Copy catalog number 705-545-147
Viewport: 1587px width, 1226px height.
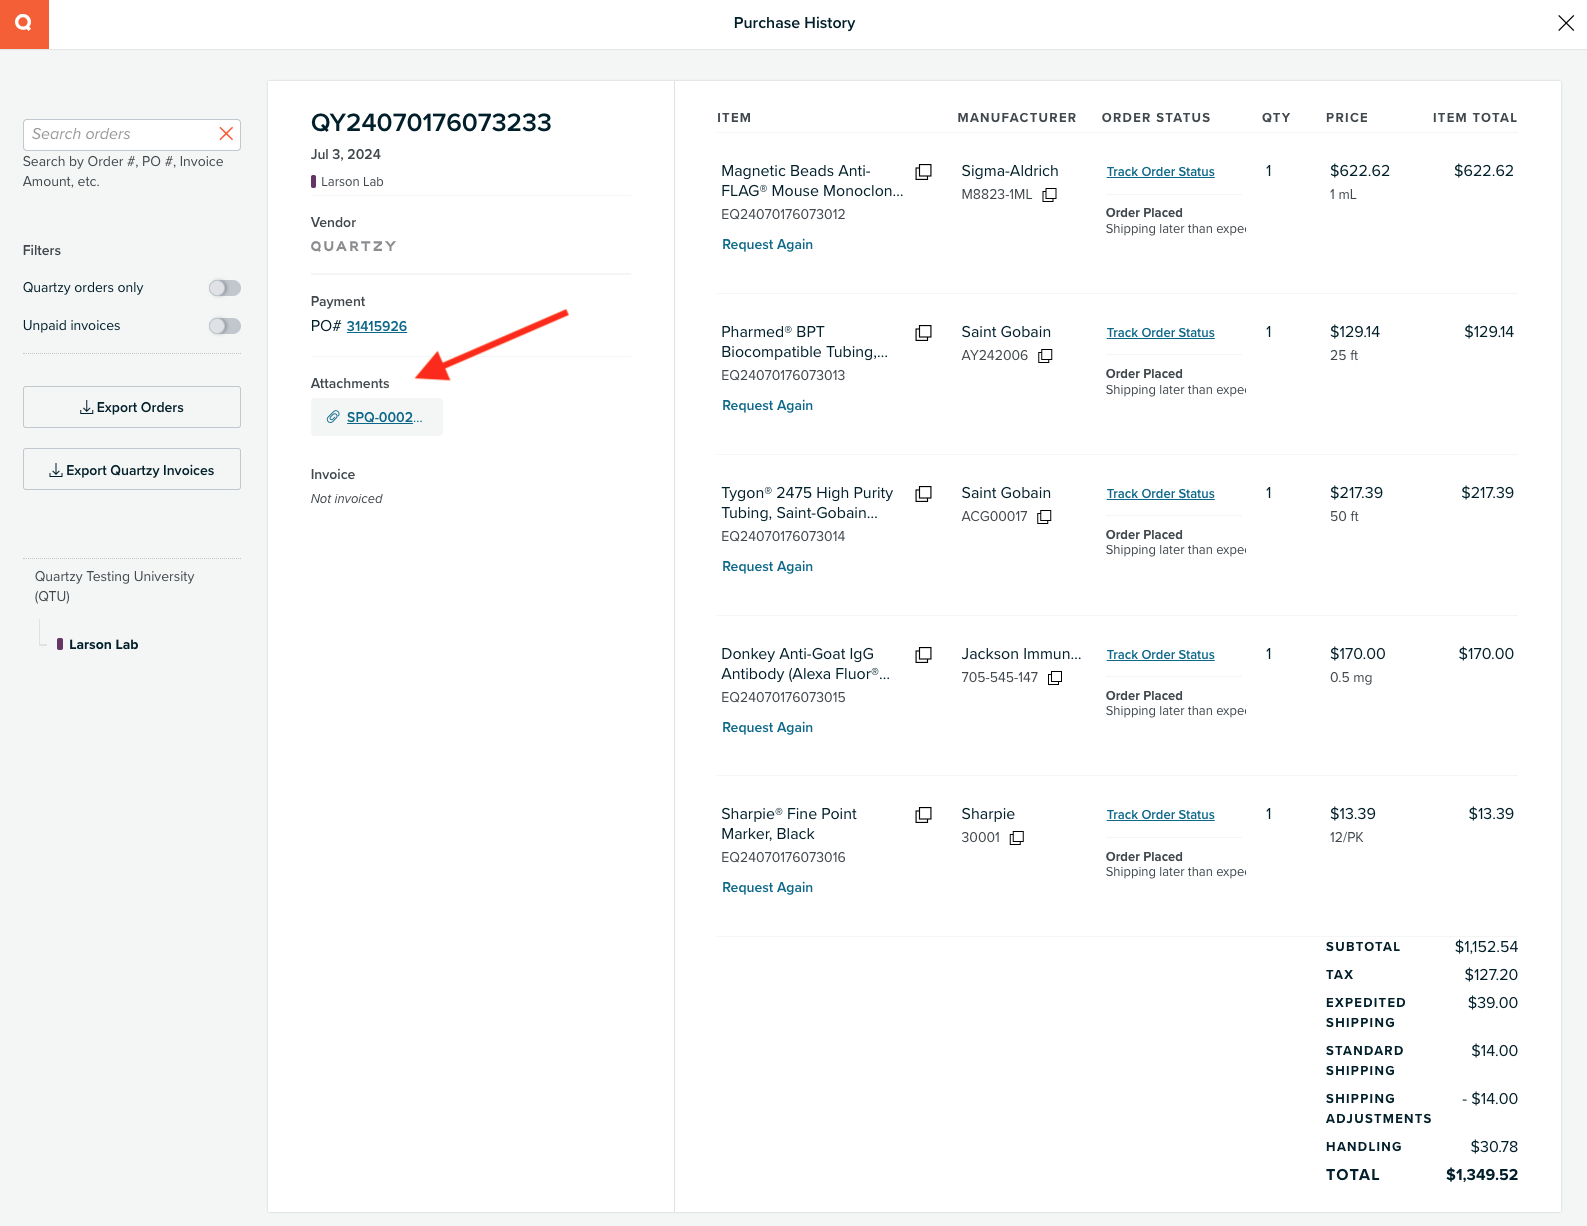1055,678
